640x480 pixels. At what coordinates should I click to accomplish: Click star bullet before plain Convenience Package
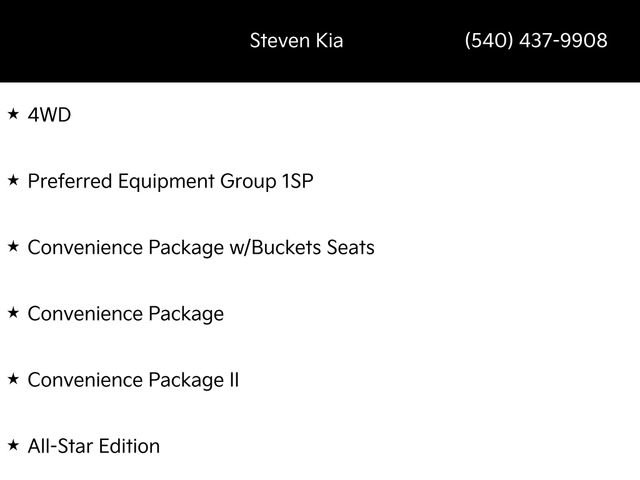coord(13,313)
